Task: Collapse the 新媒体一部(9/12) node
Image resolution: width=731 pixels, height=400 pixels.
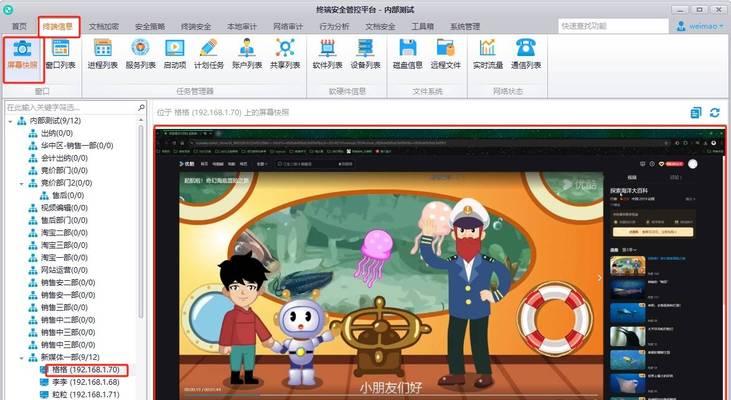Action: click(x=21, y=358)
